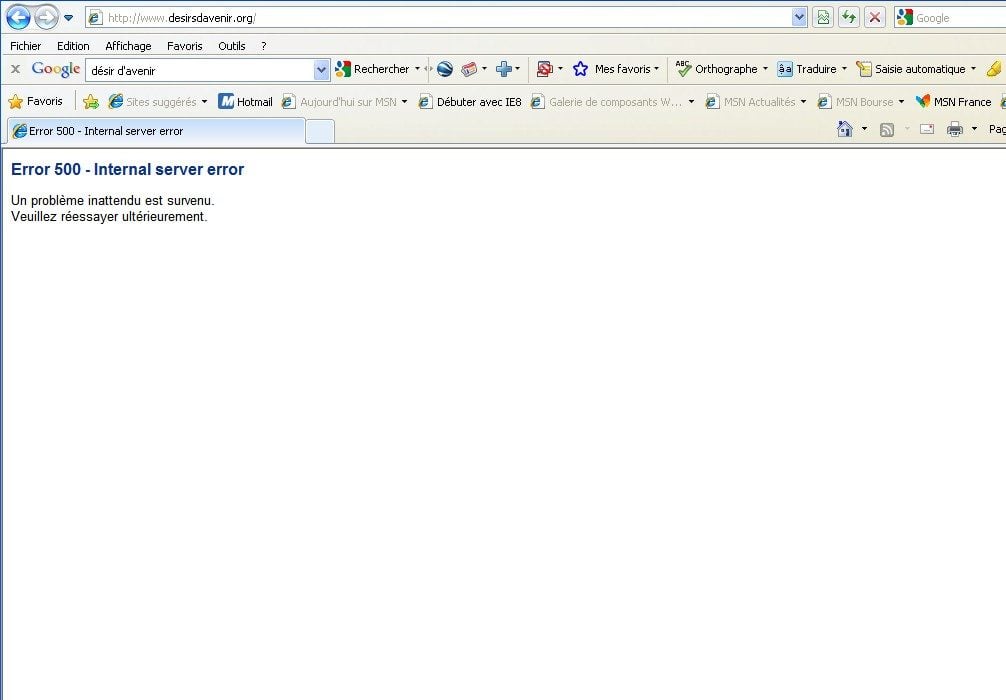
Task: Click the Google Earth globe toolbar icon
Action: (445, 69)
